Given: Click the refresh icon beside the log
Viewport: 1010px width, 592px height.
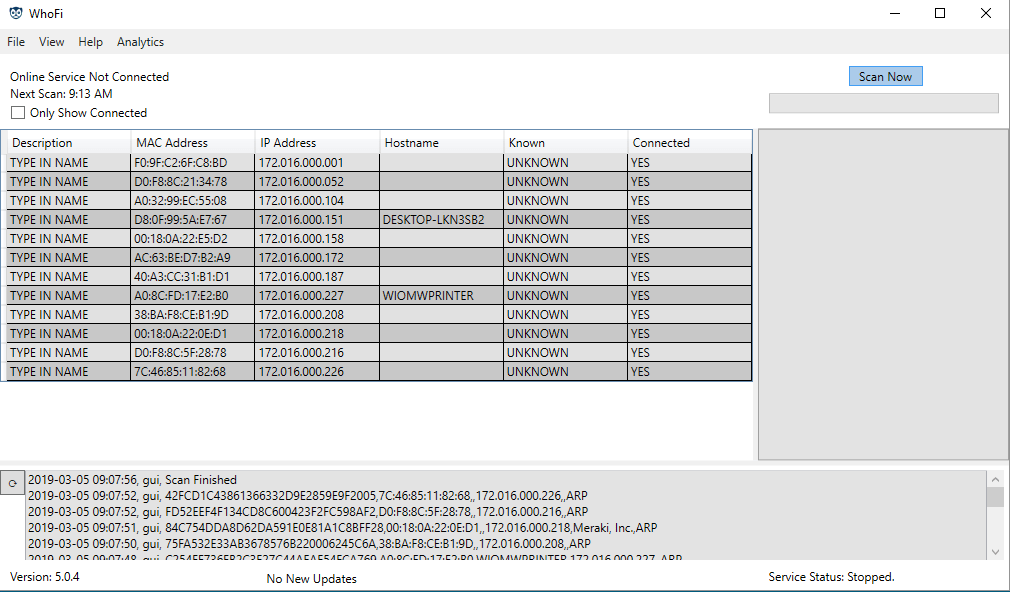Looking at the screenshot, I should point(12,482).
